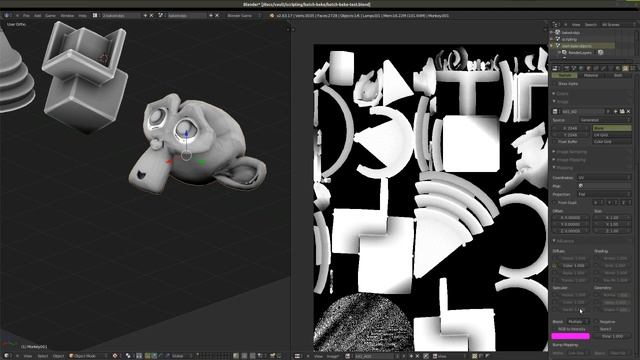Viewport: 640px width, 360px height.
Task: Click the magenta blend color swatch
Action: coord(571,336)
